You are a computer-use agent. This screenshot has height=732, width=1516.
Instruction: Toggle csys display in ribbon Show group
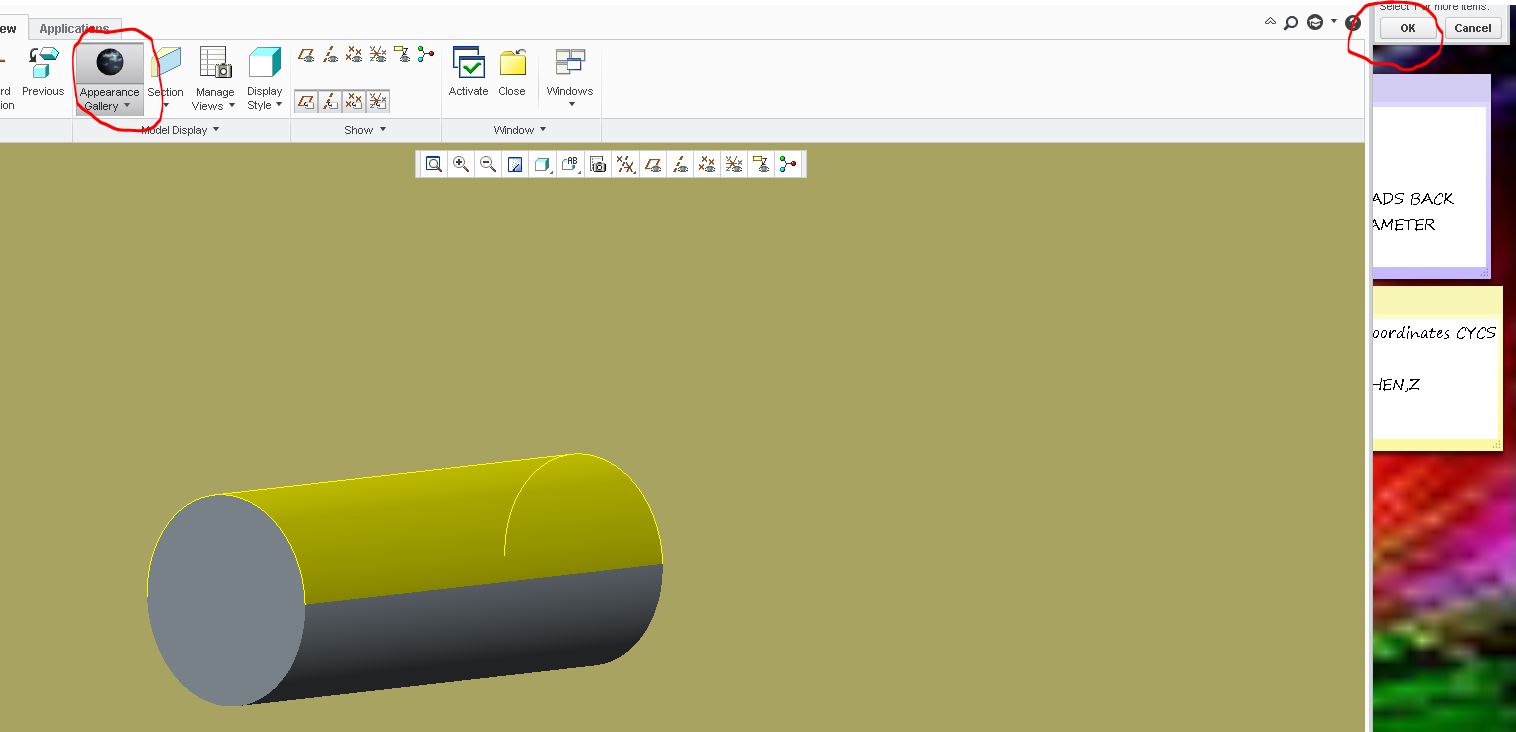(x=378, y=55)
